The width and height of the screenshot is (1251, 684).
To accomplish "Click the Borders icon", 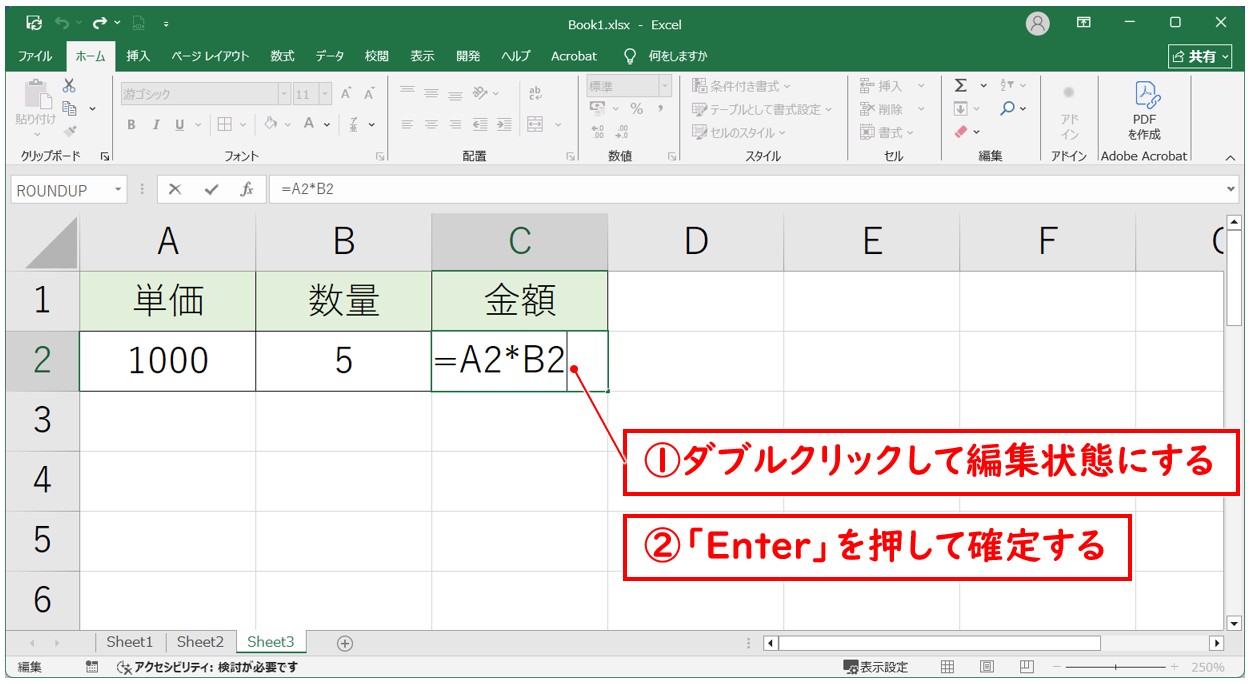I will pyautogui.click(x=224, y=125).
